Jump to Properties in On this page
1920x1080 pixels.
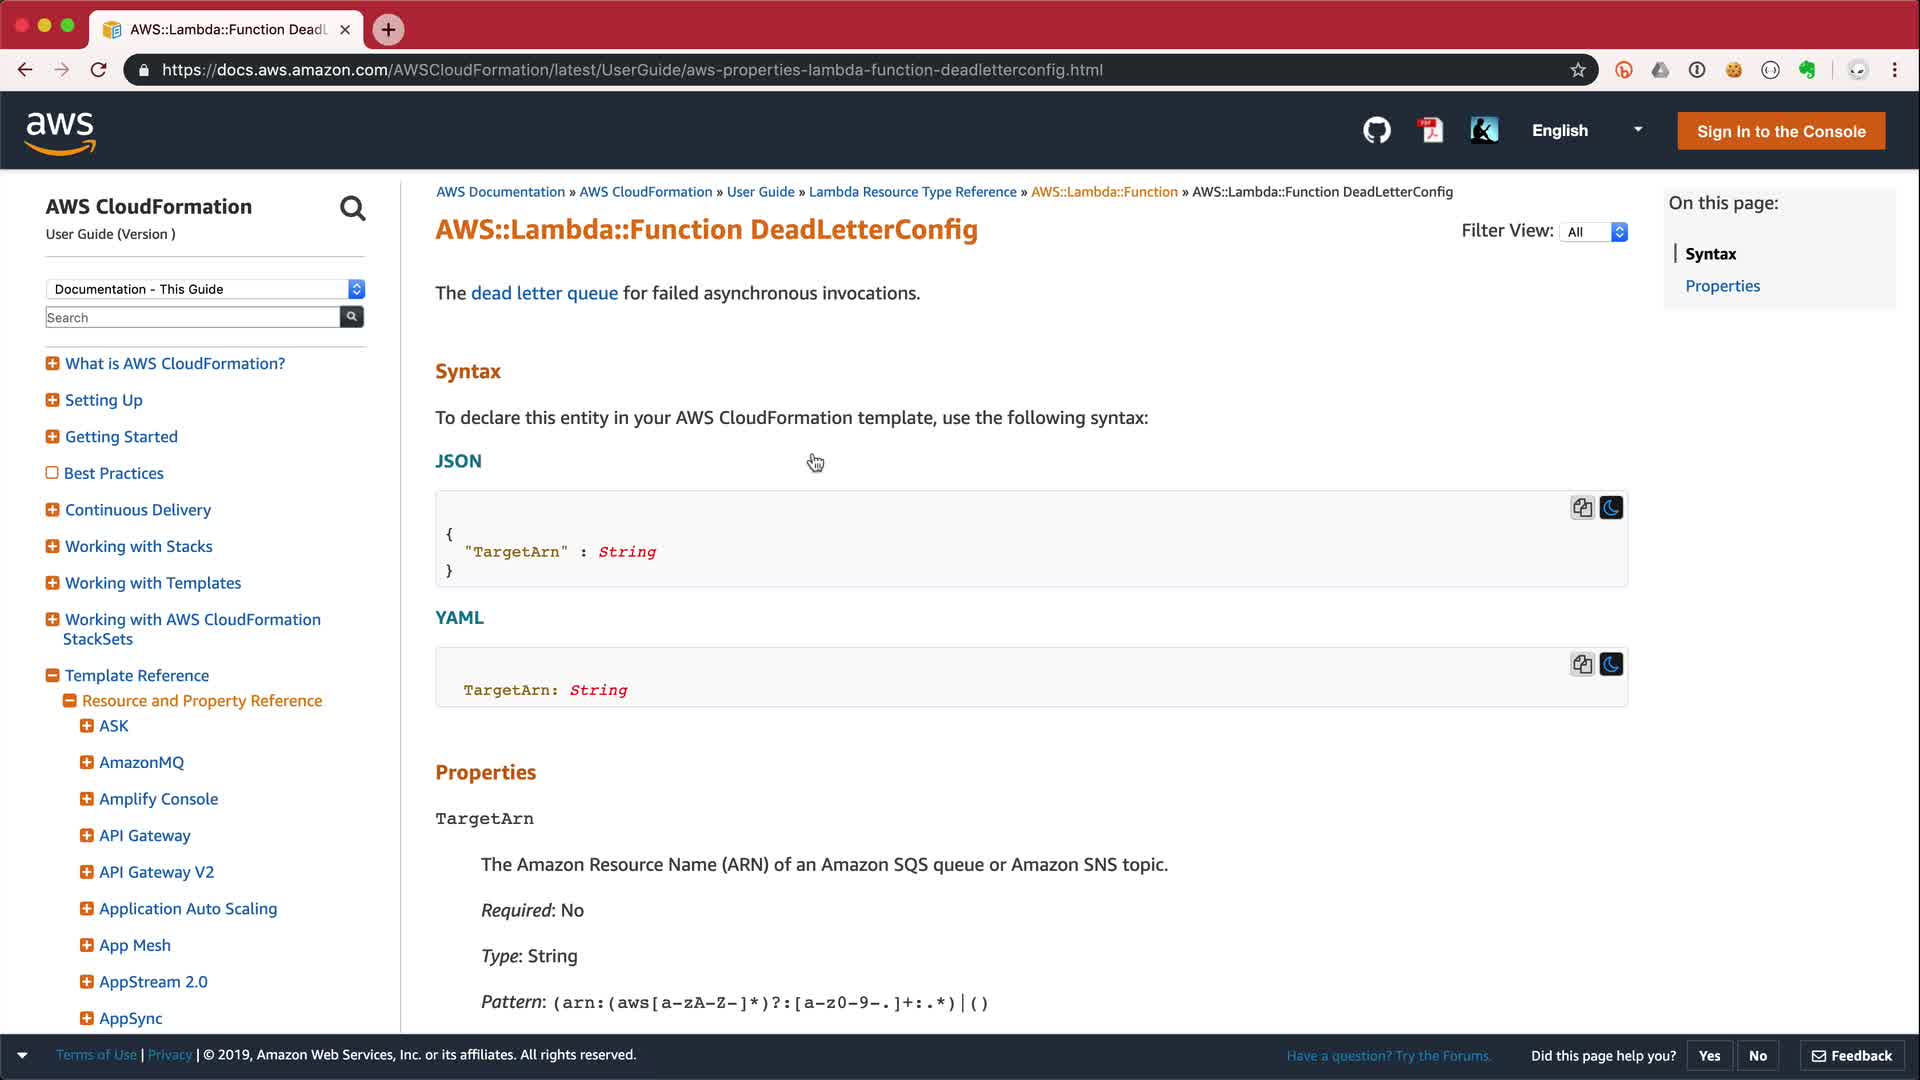[x=1722, y=286]
